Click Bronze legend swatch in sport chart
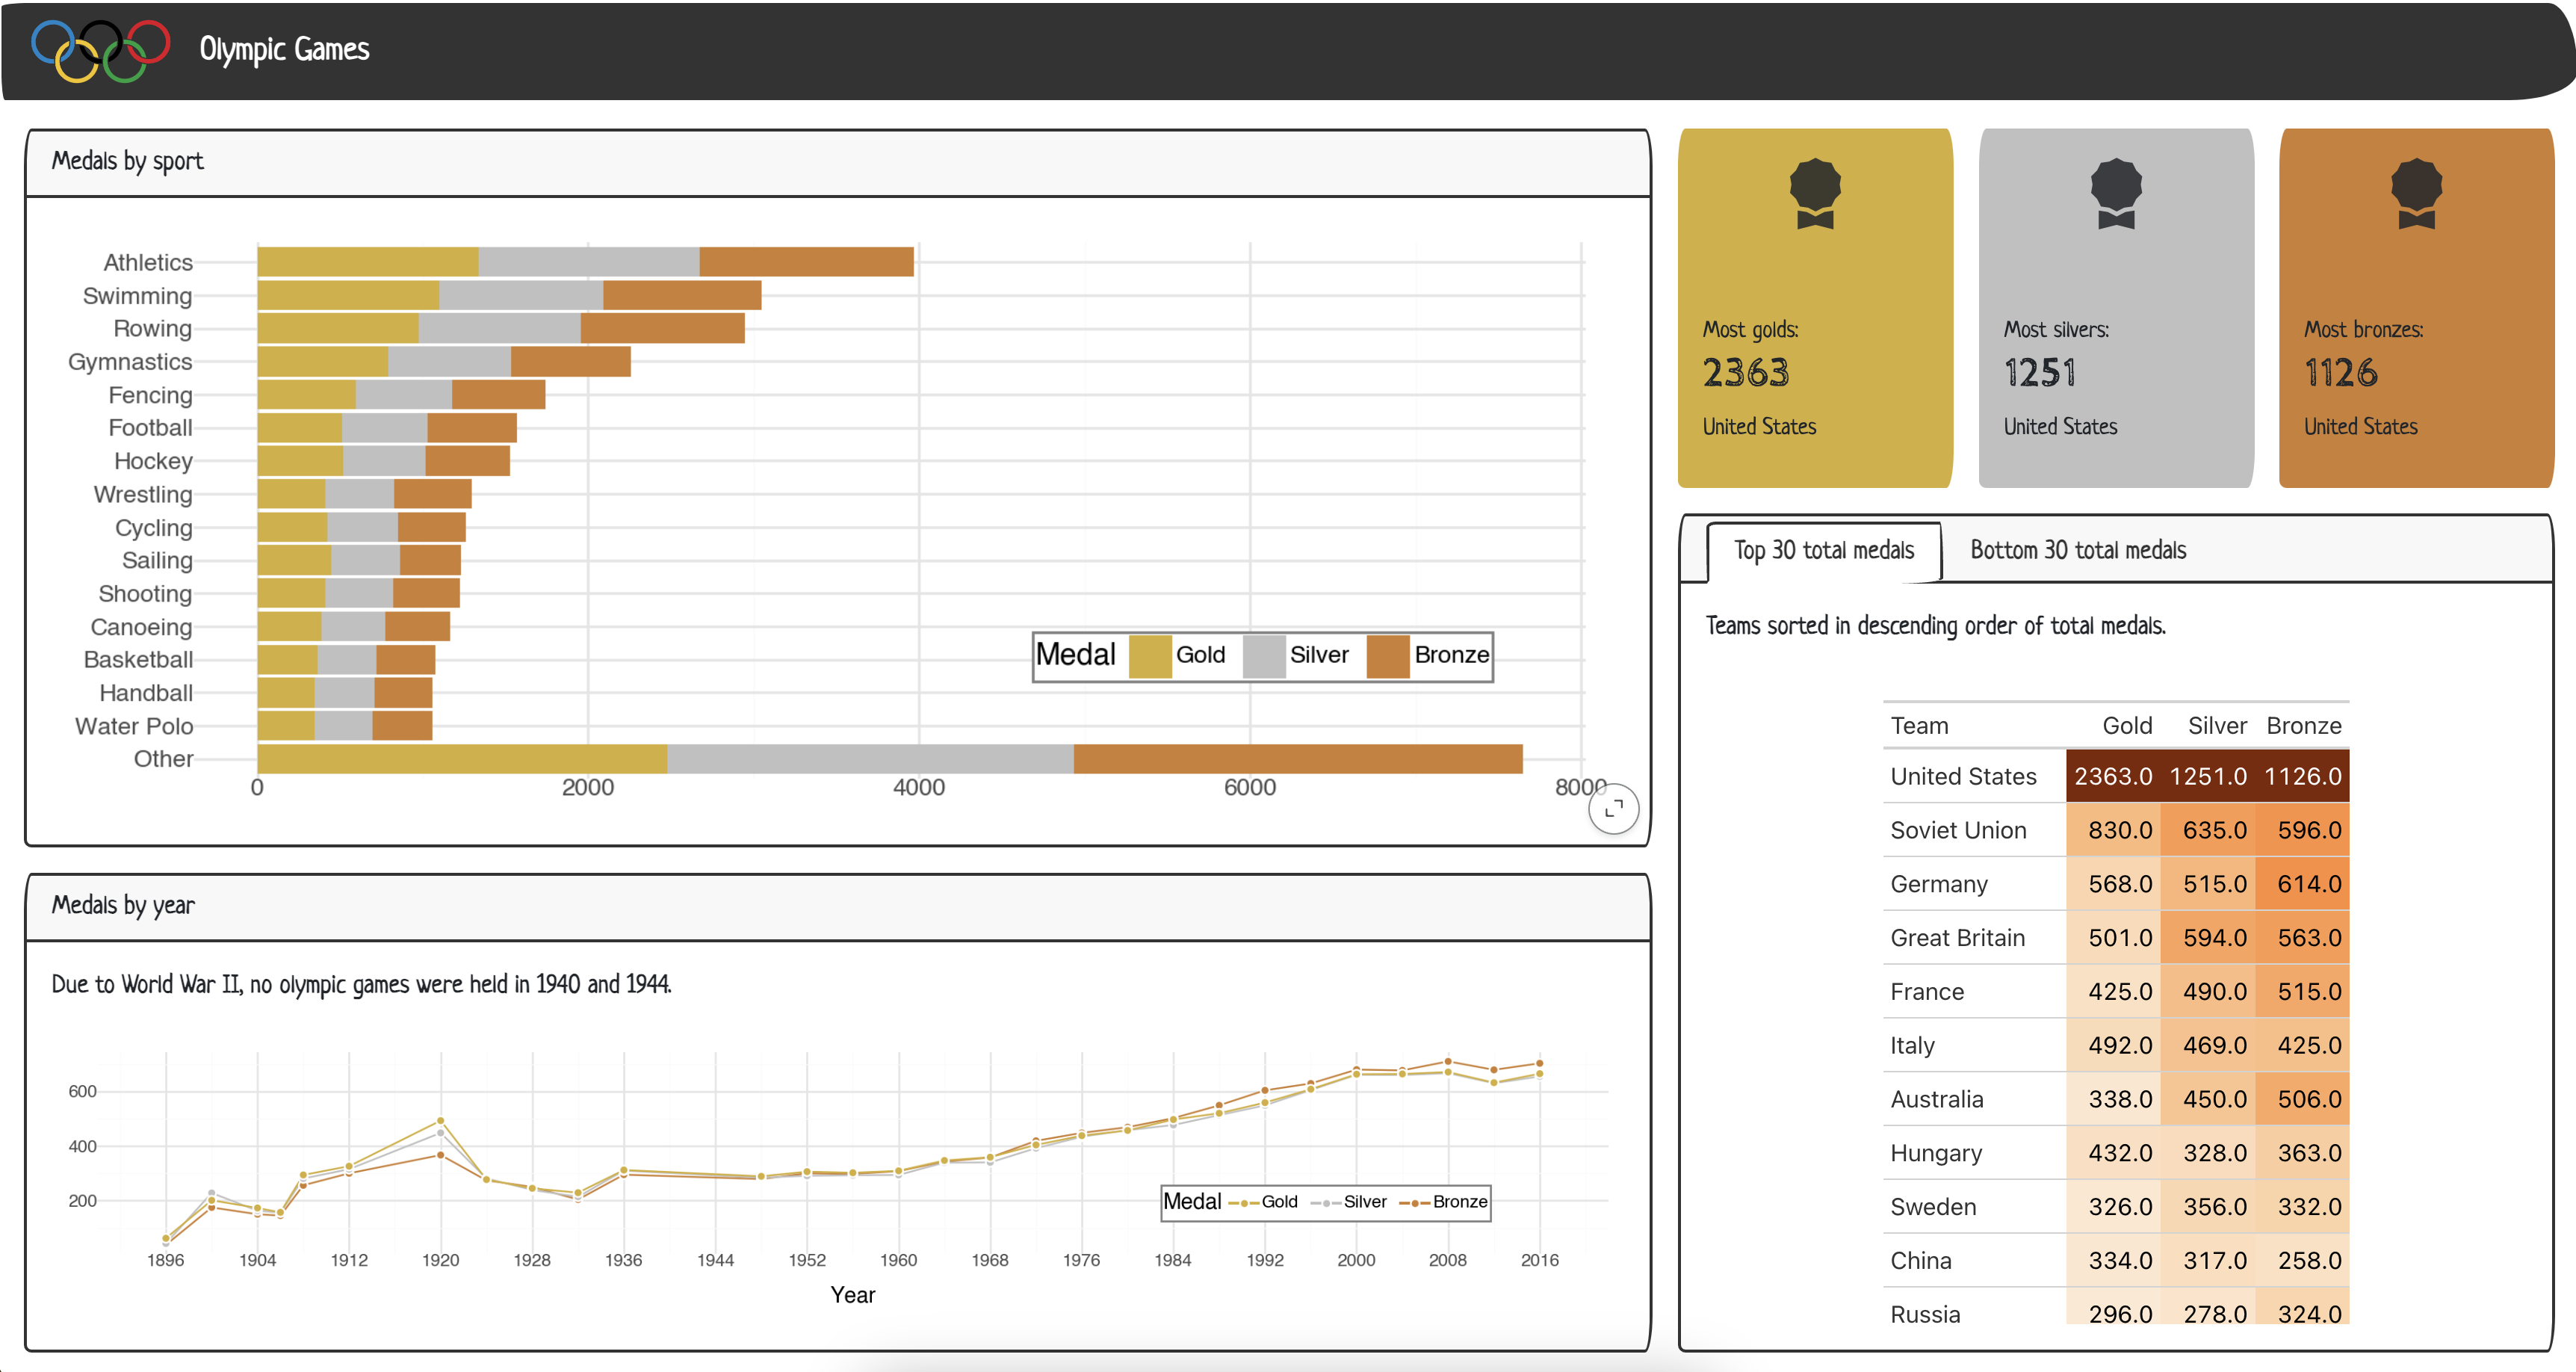Image resolution: width=2576 pixels, height=1372 pixels. [x=1388, y=656]
